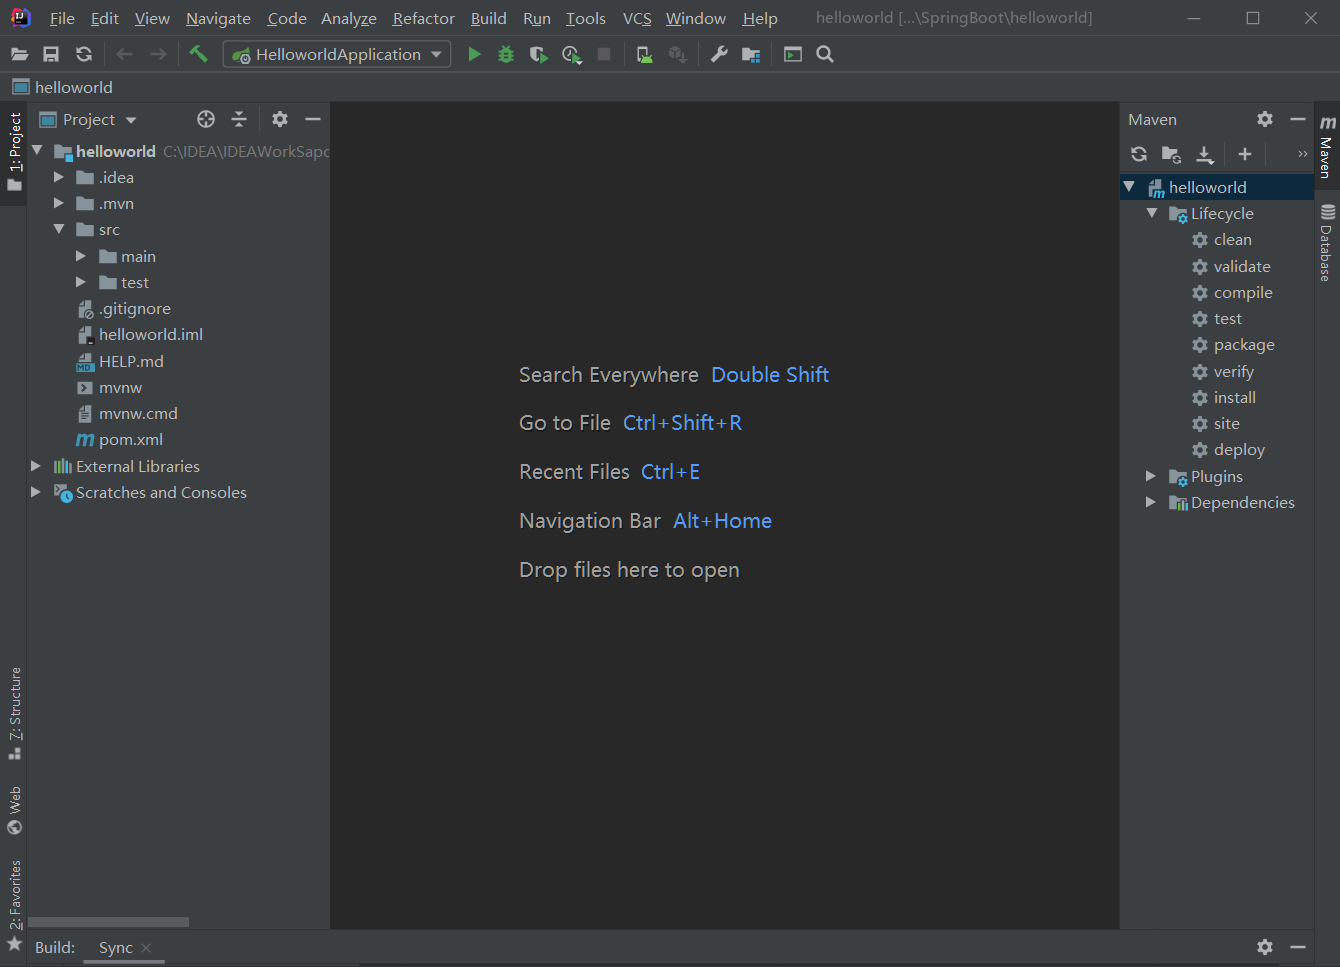Image resolution: width=1340 pixels, height=967 pixels.
Task: Toggle the 1: Project side tool window
Action: point(14,152)
